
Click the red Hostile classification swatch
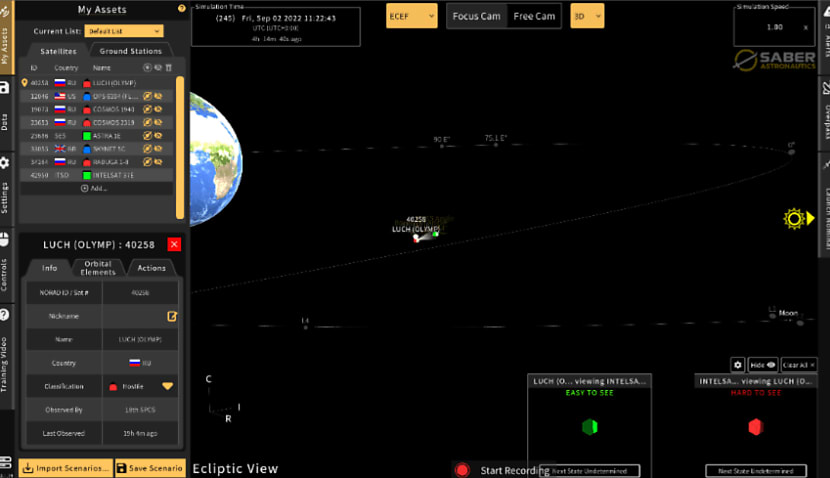click(x=113, y=387)
